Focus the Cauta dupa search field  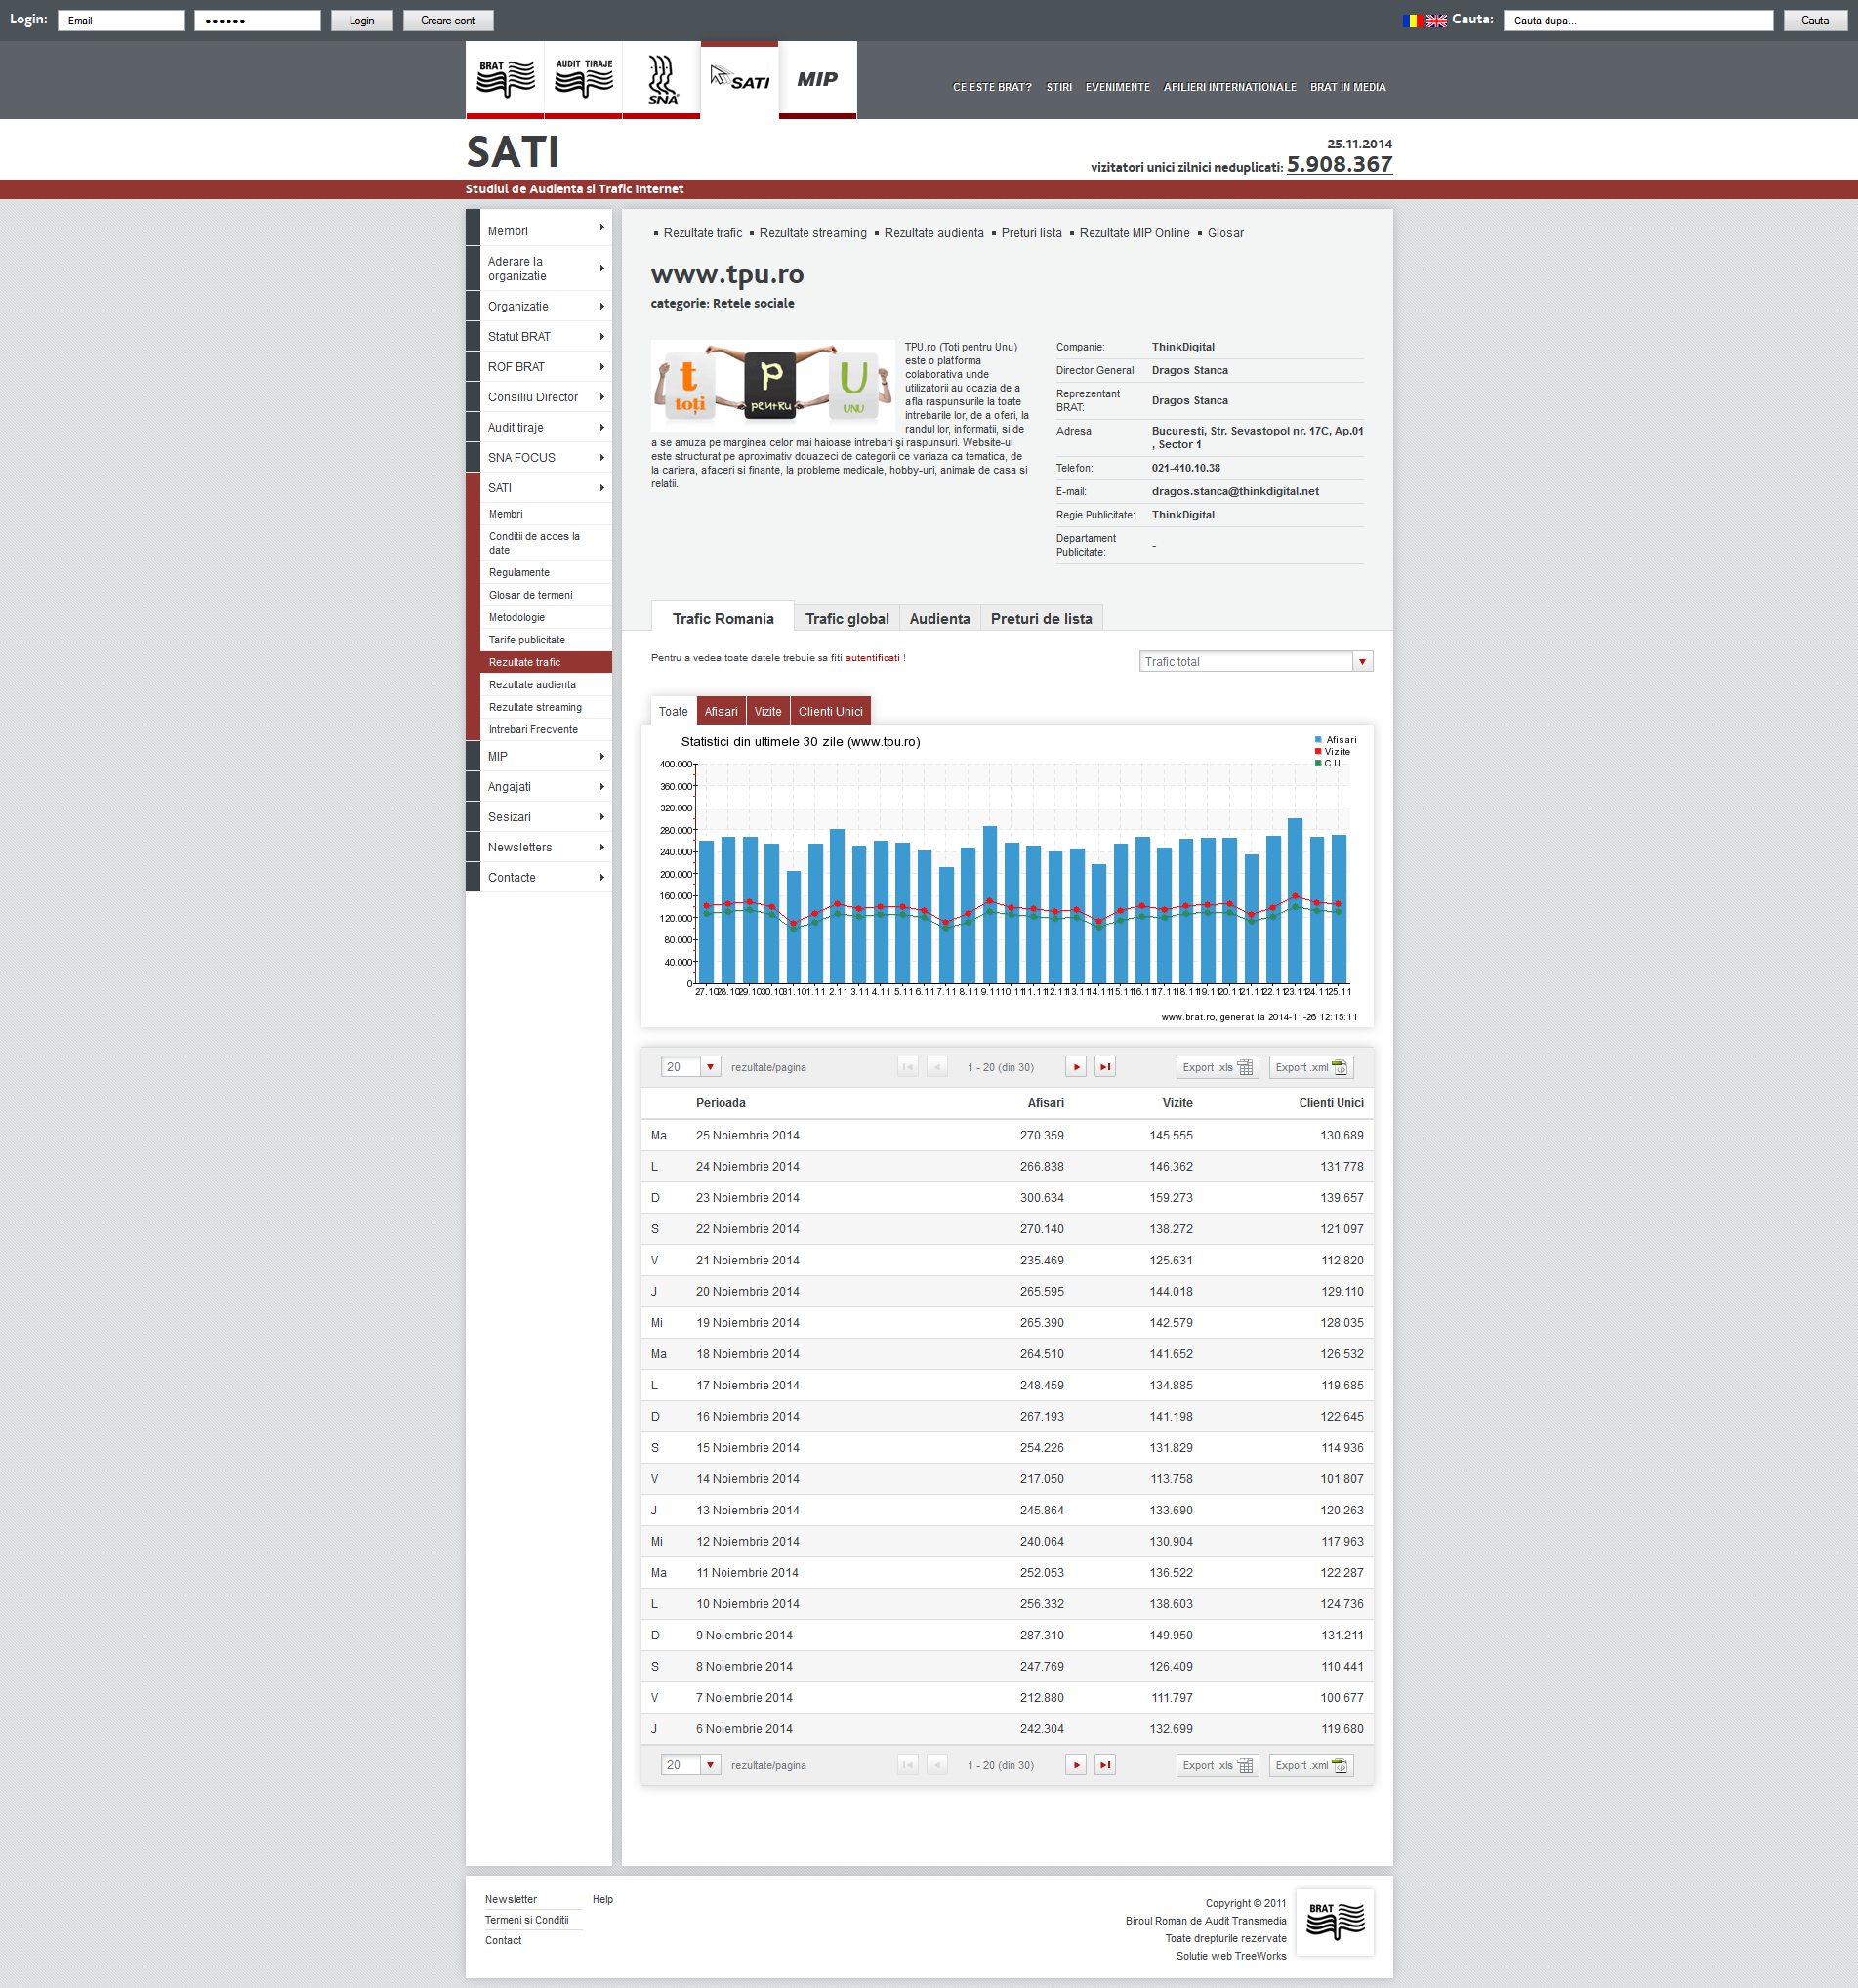[x=1638, y=20]
